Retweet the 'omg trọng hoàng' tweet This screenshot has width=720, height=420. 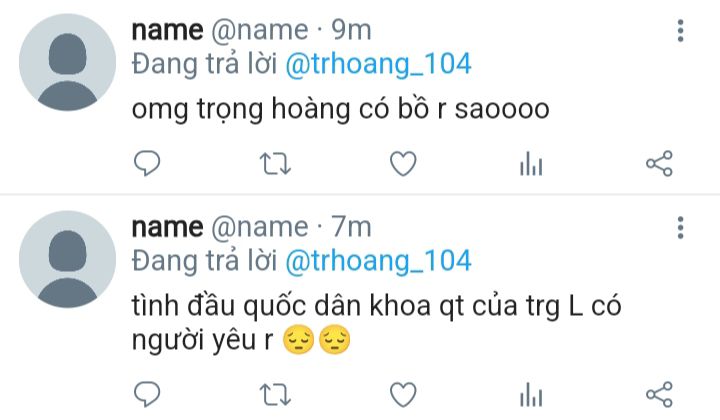[275, 164]
